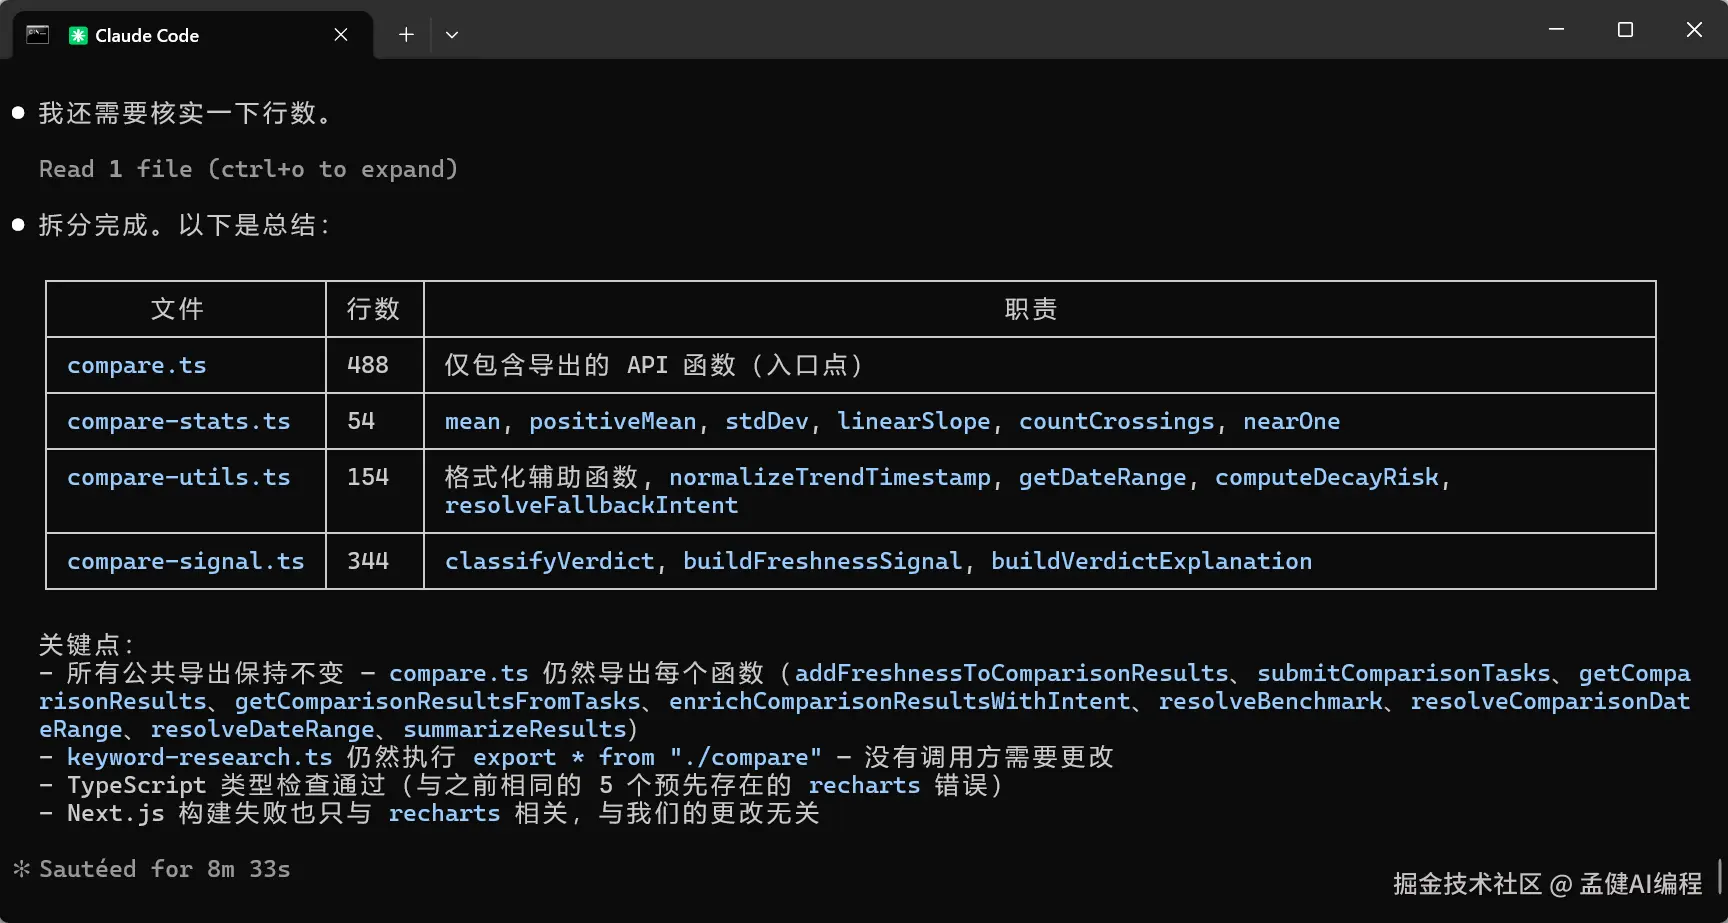This screenshot has height=923, width=1728.
Task: Click the "职责" column header
Action: click(1030, 309)
